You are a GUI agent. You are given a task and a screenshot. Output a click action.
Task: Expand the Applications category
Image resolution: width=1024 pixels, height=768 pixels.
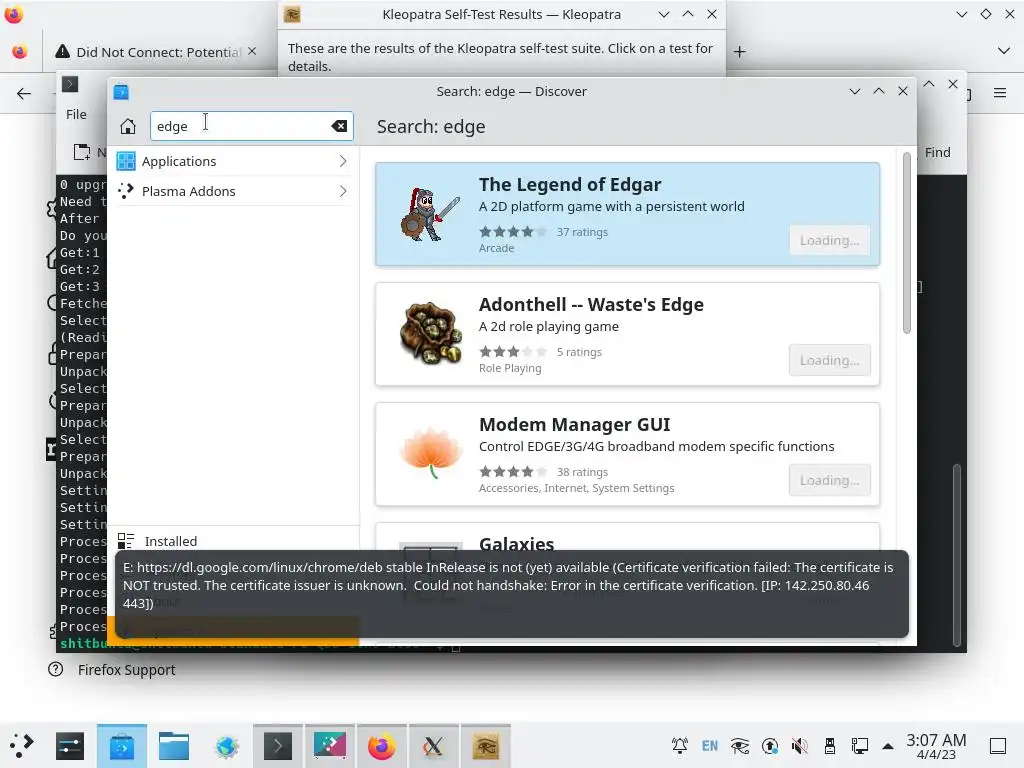[x=233, y=161]
